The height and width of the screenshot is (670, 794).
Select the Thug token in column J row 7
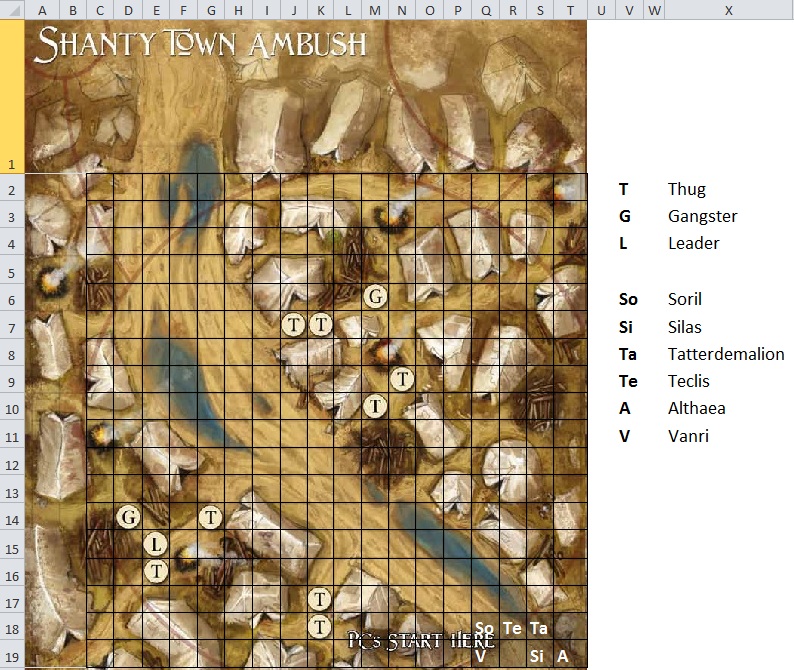point(294,325)
